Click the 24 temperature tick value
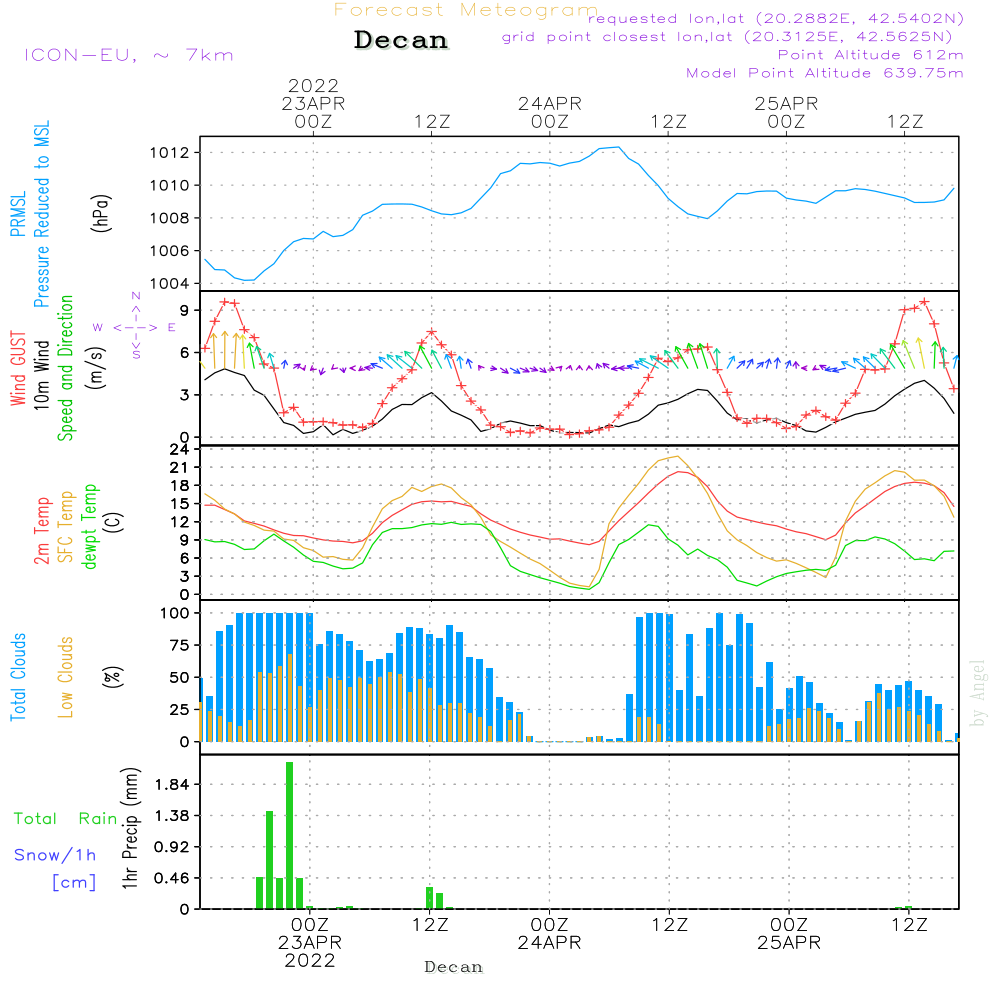The height and width of the screenshot is (1000, 1000). (x=179, y=450)
